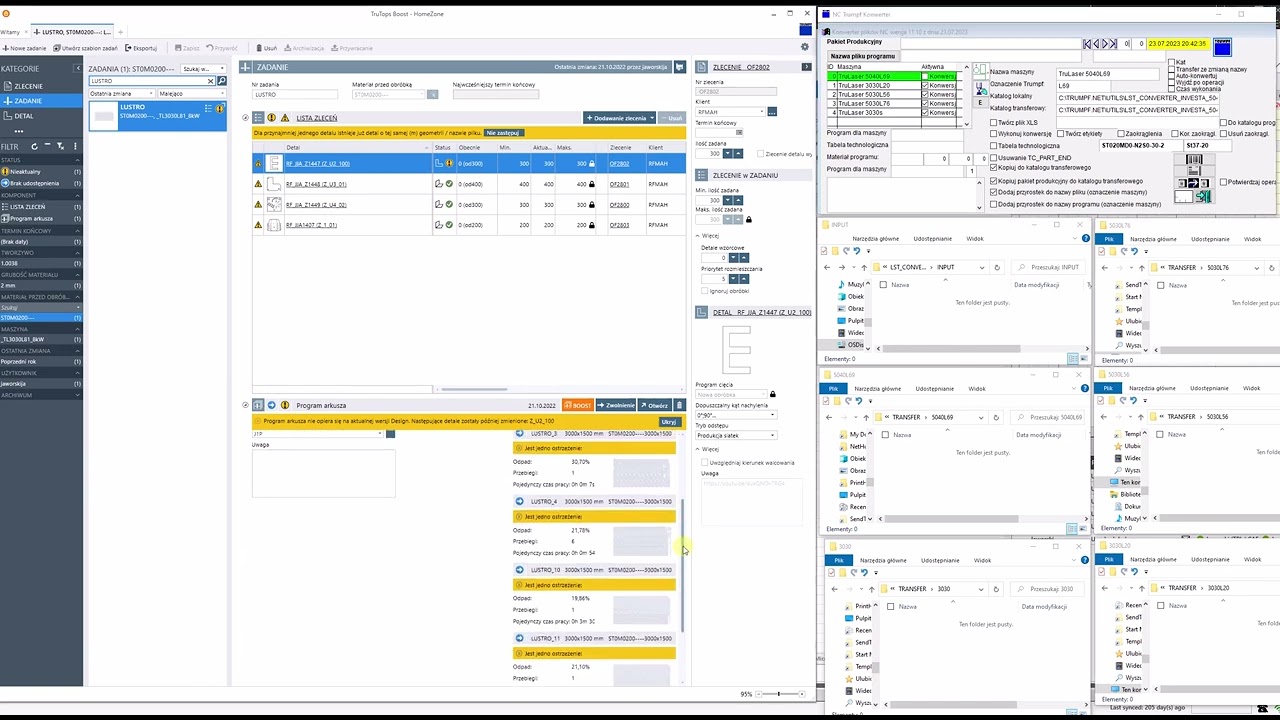Open the Ostatnia zmiana sort dropdown

[121, 93]
